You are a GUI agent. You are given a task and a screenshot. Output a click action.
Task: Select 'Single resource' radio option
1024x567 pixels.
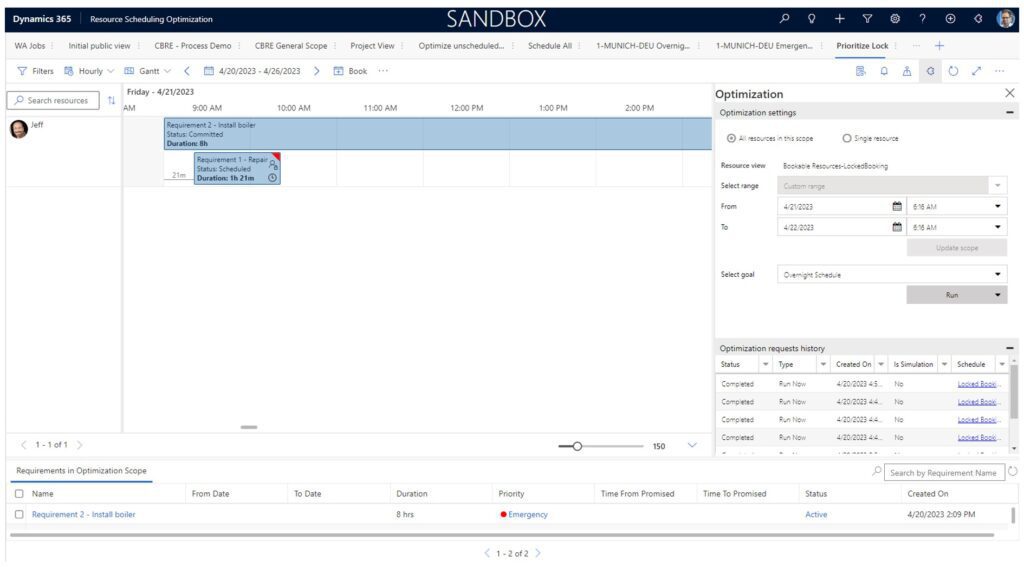tap(847, 139)
